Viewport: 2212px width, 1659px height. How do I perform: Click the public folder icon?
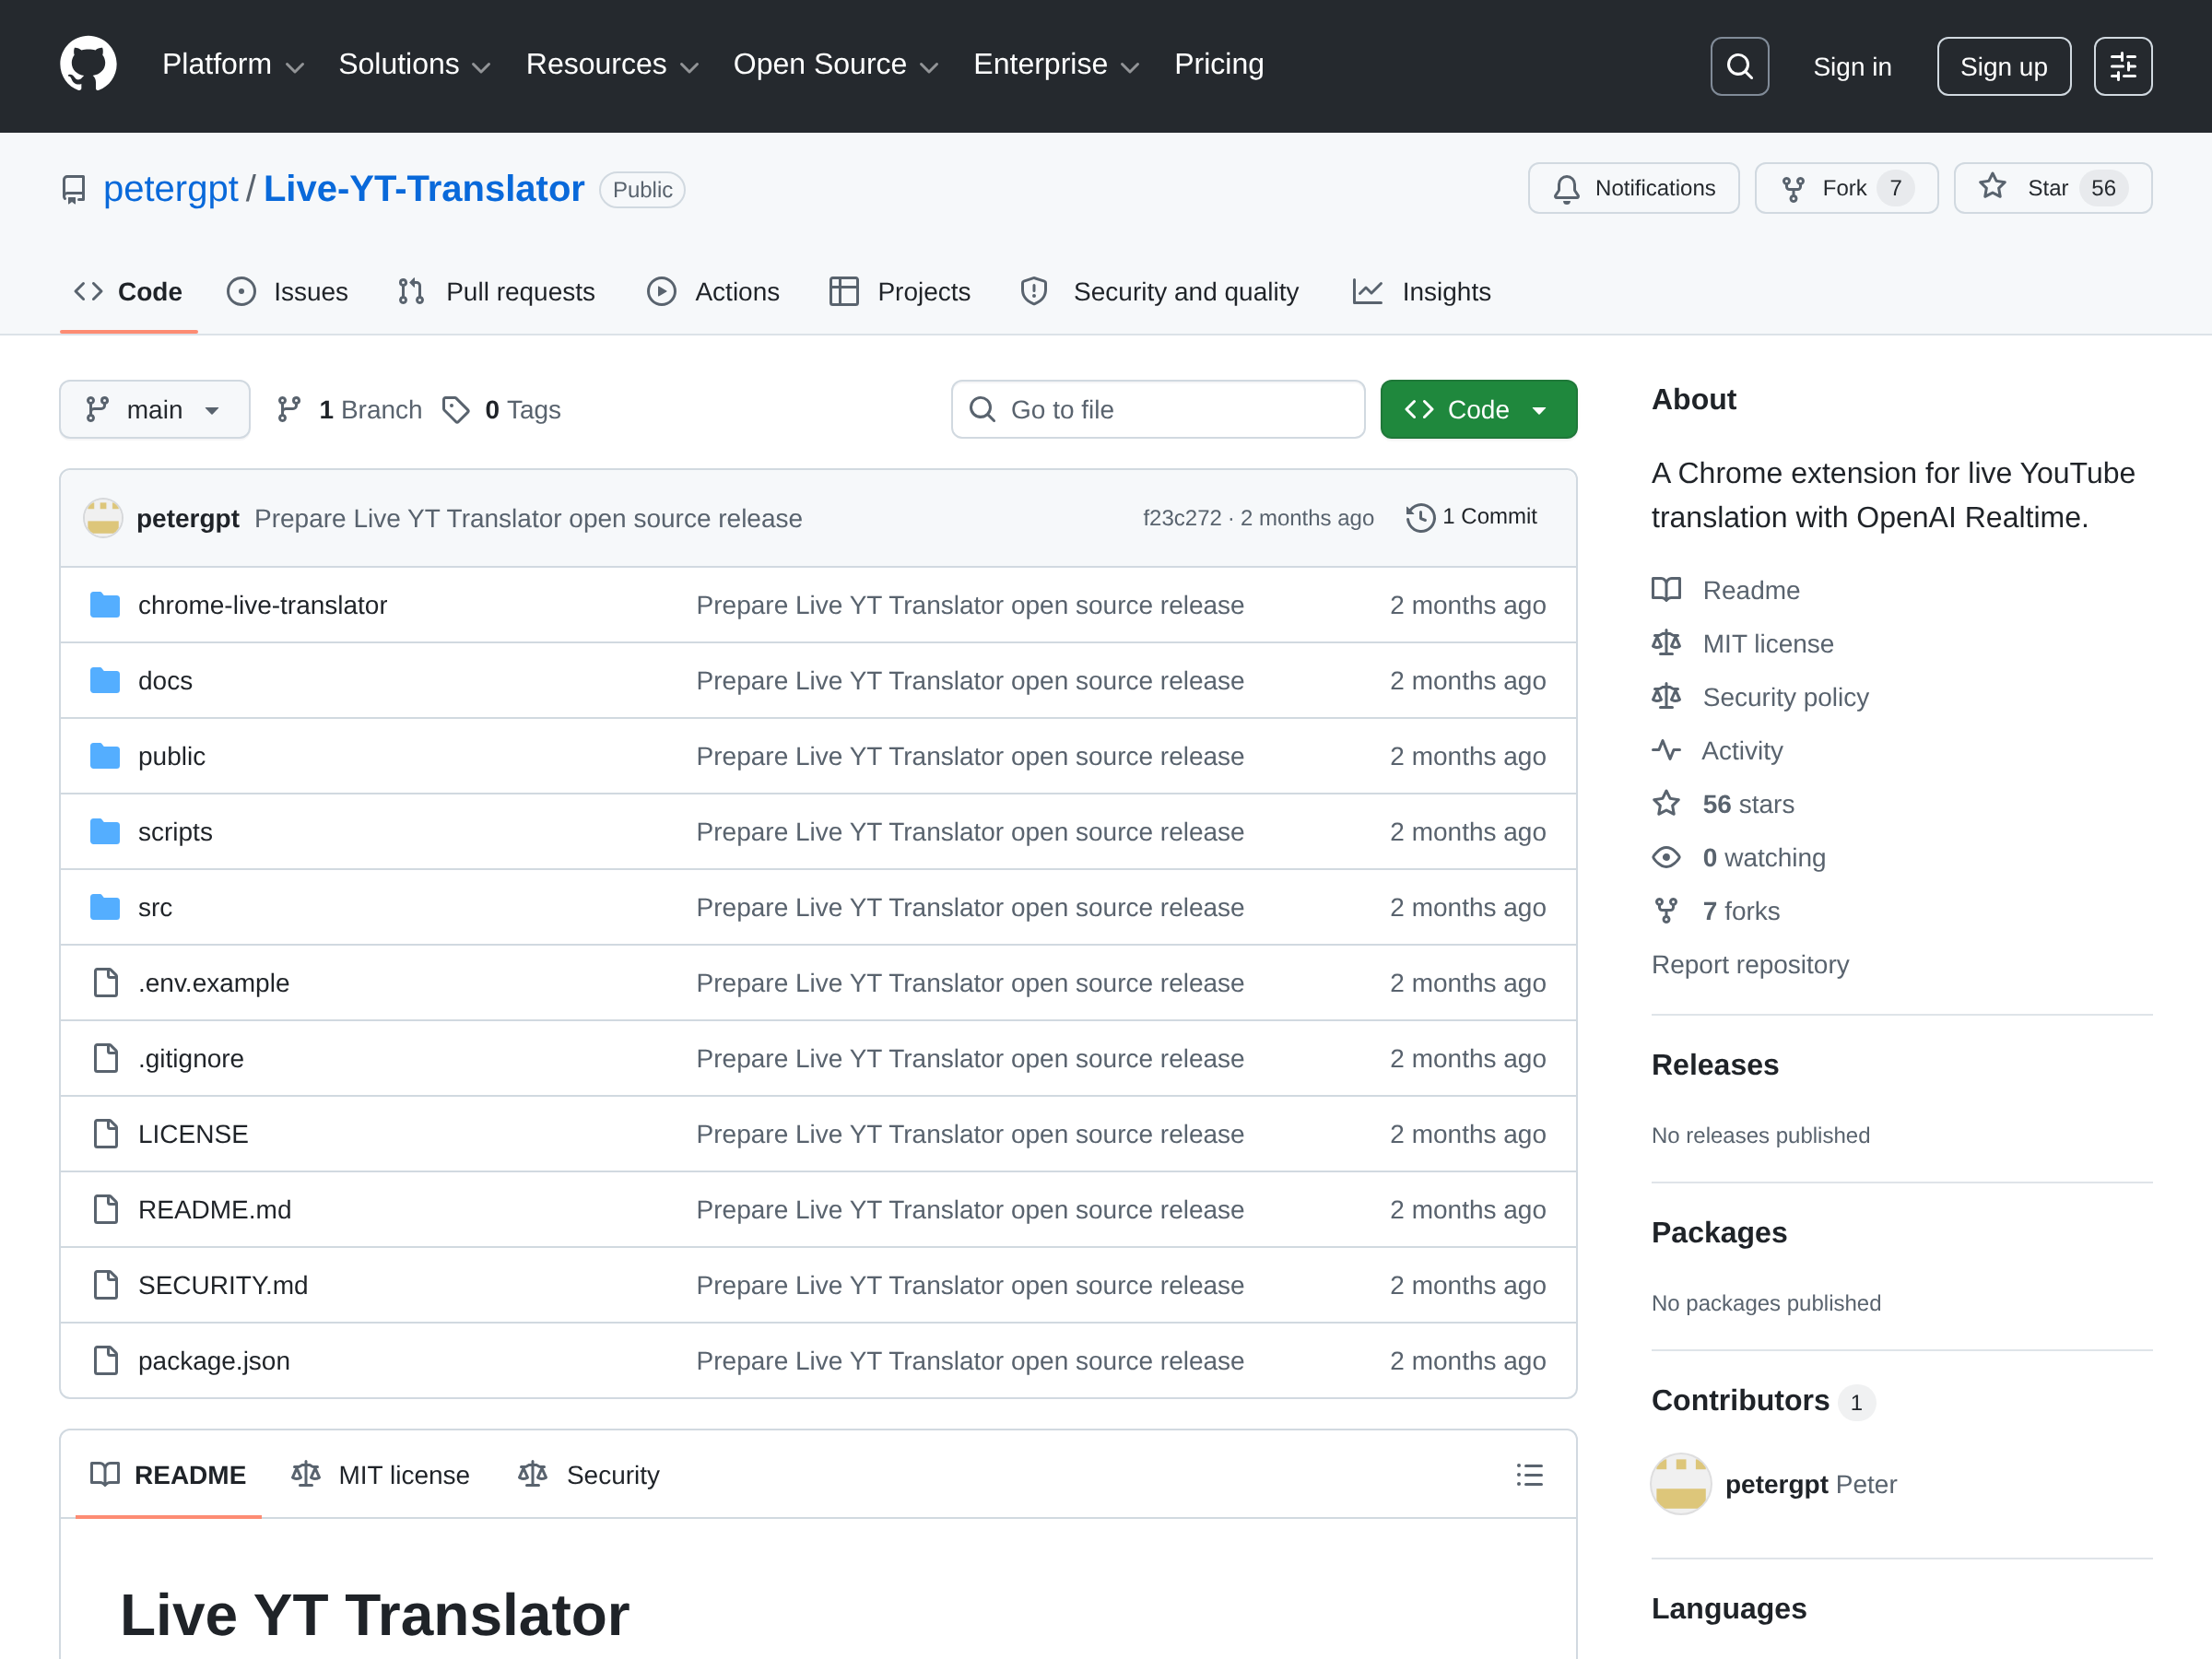[105, 756]
